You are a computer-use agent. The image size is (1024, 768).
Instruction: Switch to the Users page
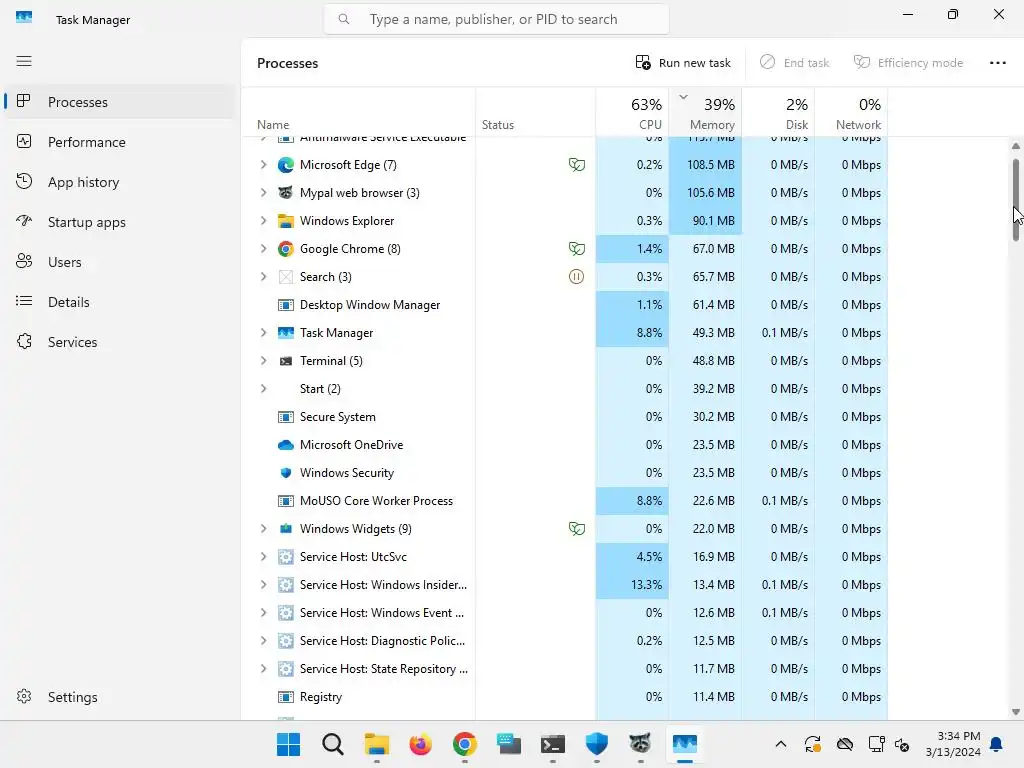(120, 262)
